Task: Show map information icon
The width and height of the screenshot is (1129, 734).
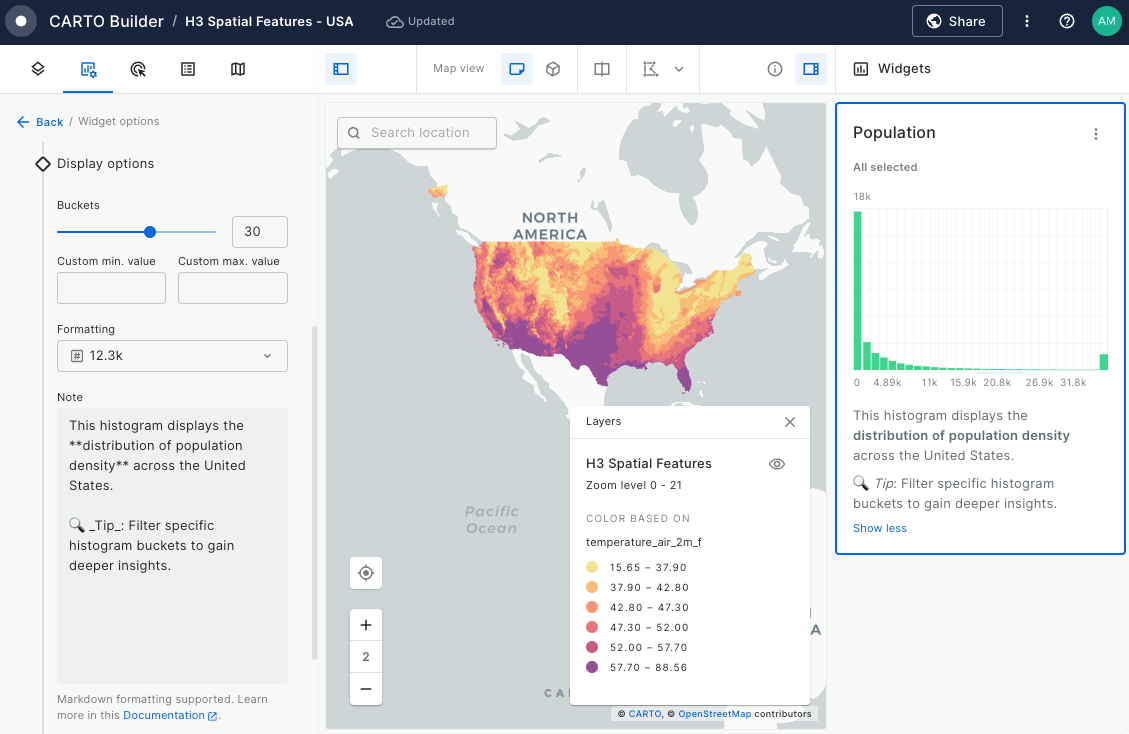Action: (x=774, y=69)
